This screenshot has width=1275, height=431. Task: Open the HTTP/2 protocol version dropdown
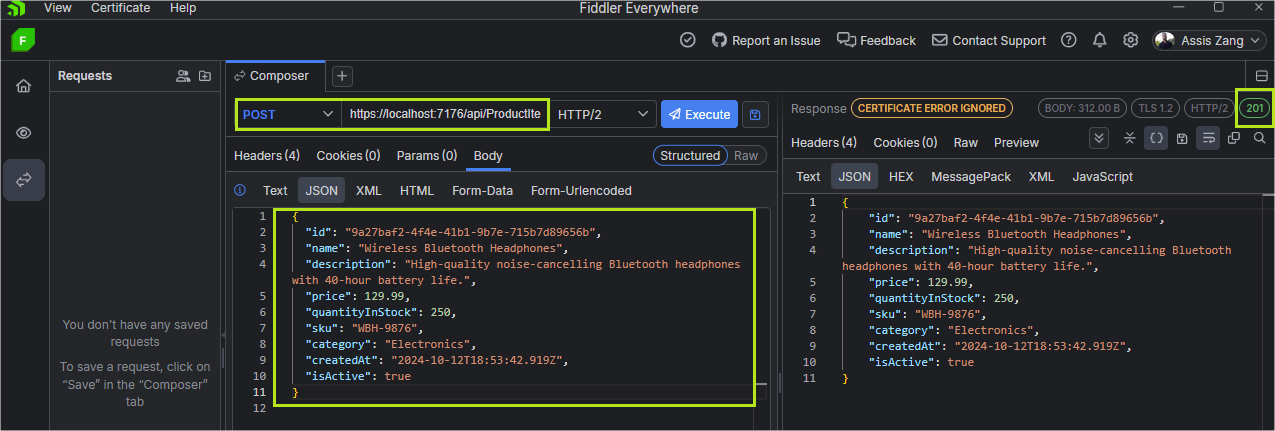click(x=603, y=114)
